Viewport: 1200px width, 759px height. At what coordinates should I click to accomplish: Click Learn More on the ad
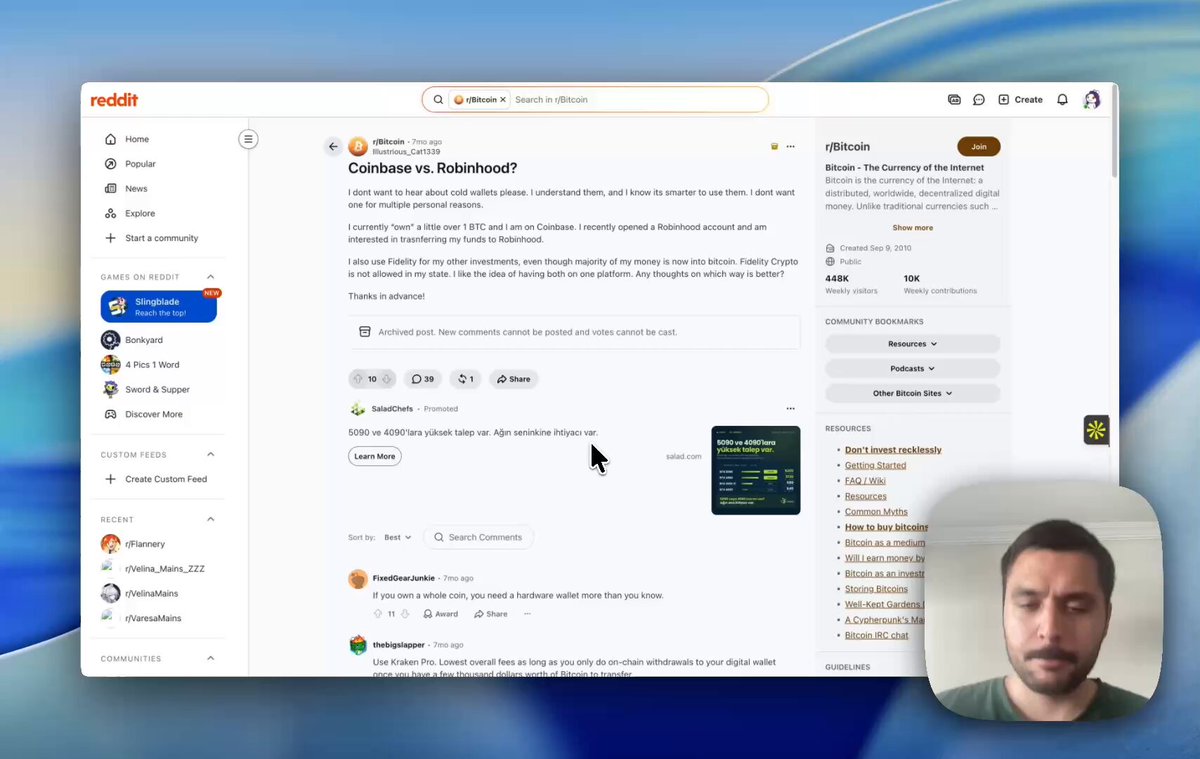pos(375,456)
